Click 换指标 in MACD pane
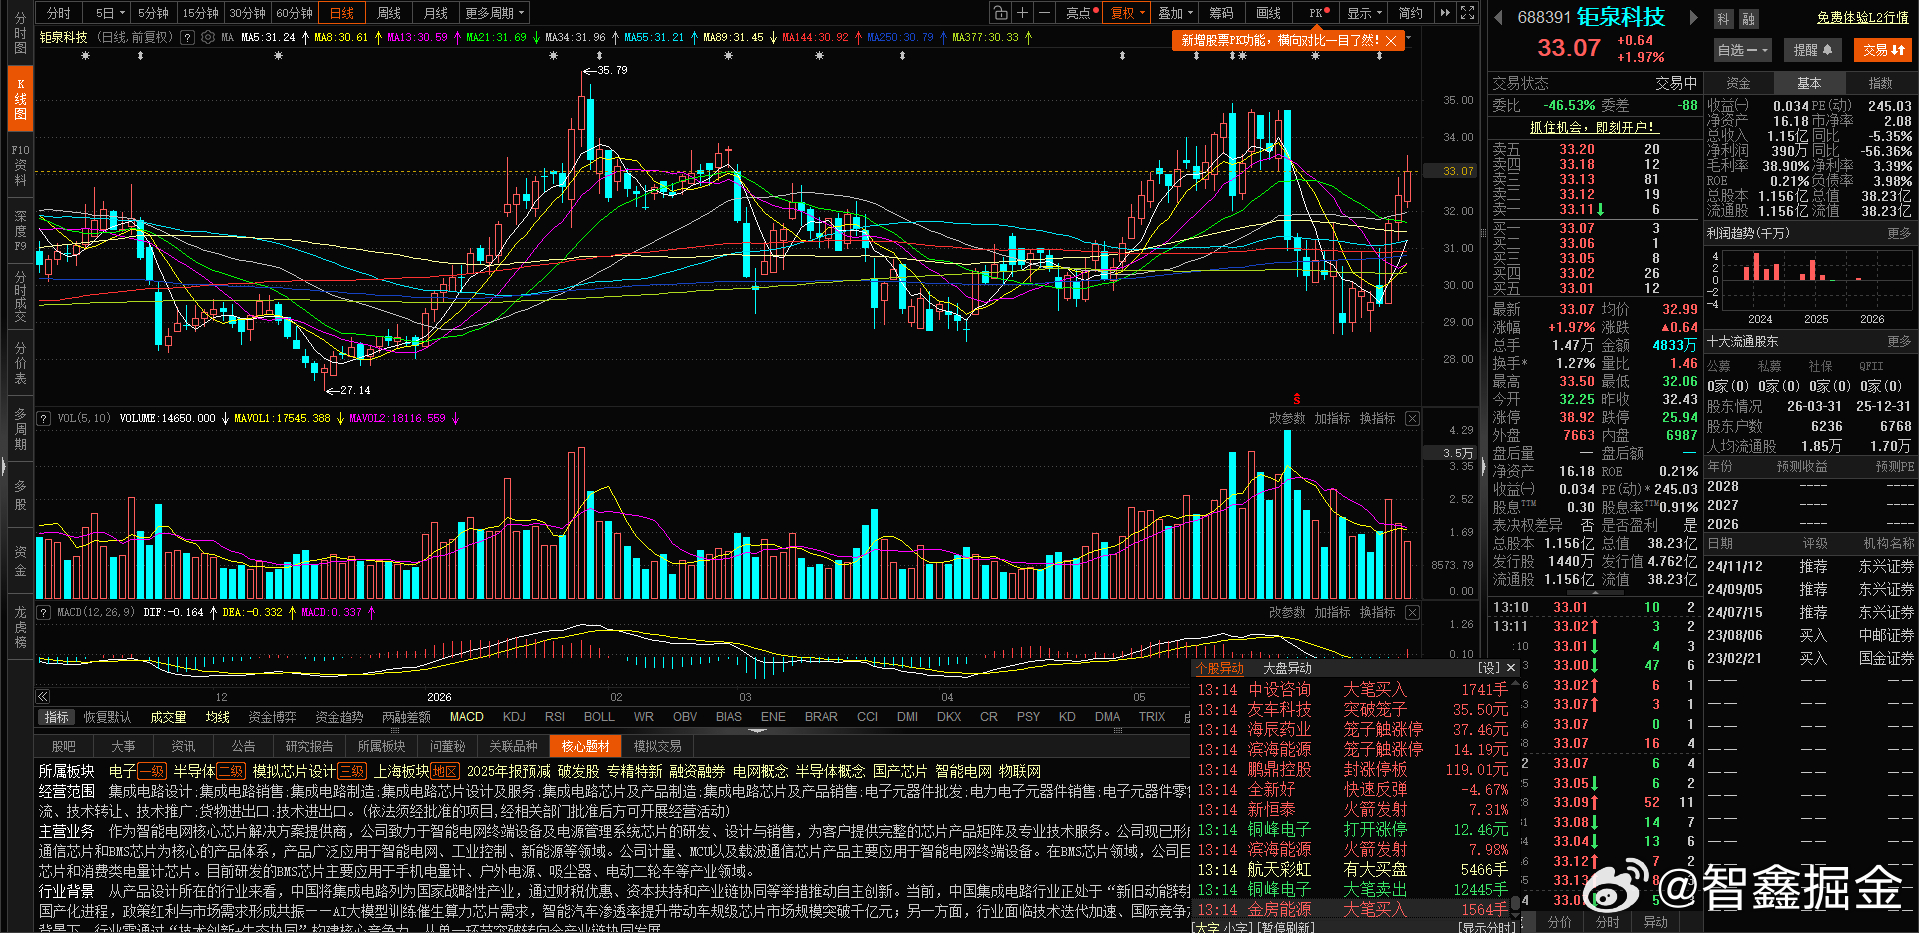Screen dimensions: 1919x933 tap(1377, 612)
